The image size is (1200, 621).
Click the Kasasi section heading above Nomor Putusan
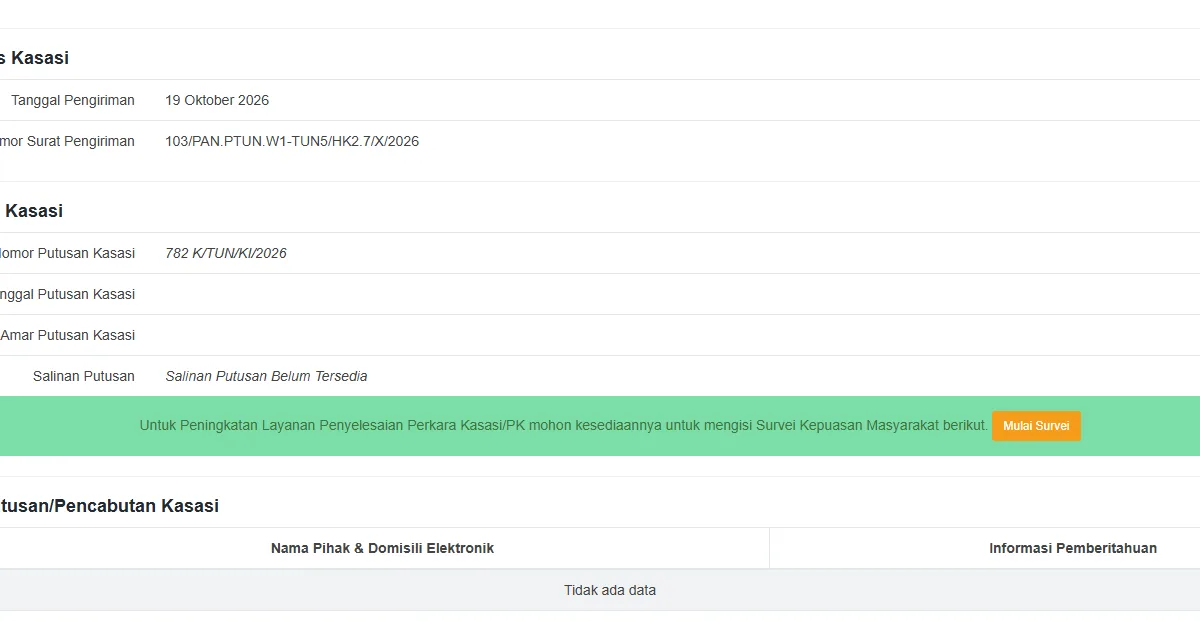click(x=33, y=211)
